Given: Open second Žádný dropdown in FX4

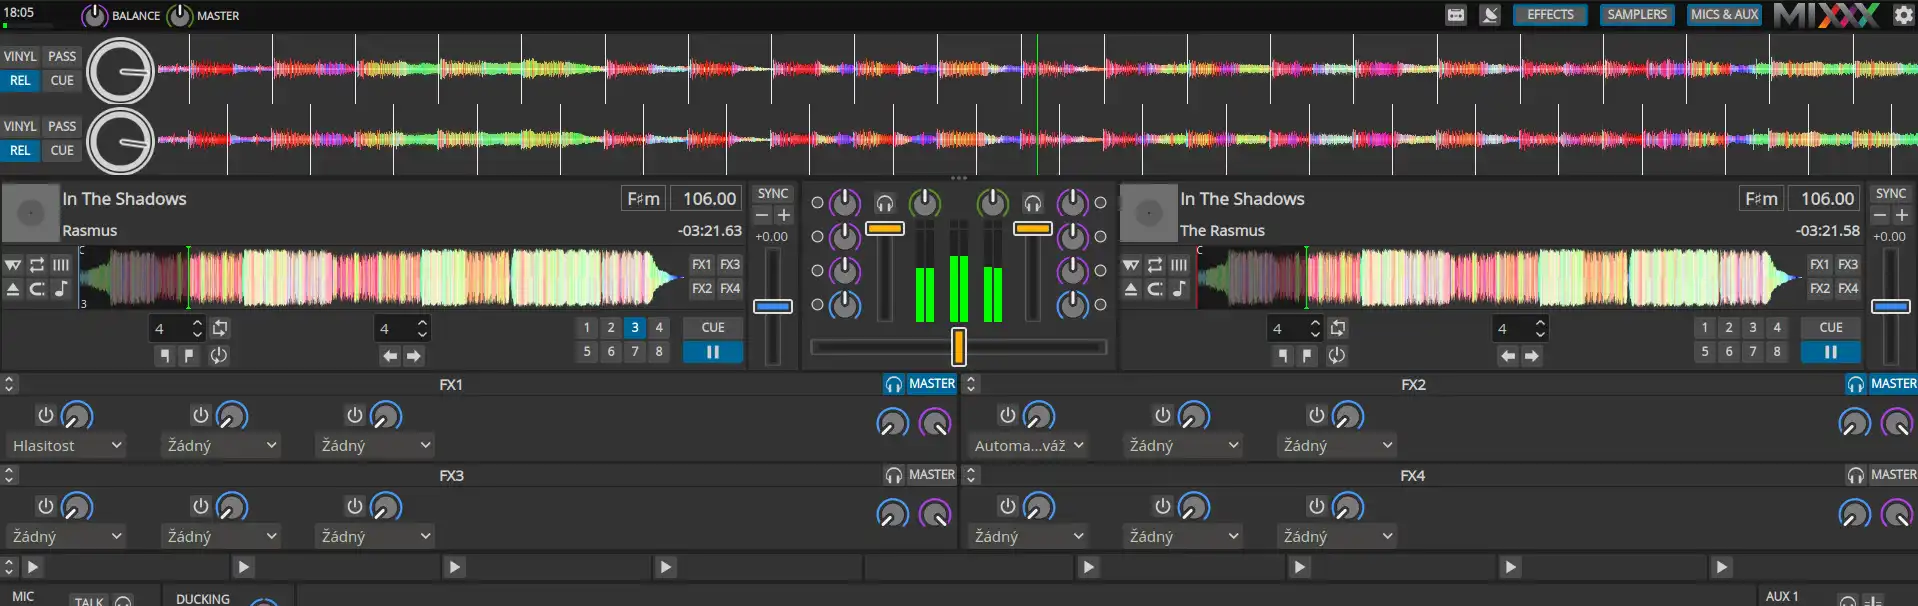Looking at the screenshot, I should (x=1184, y=537).
